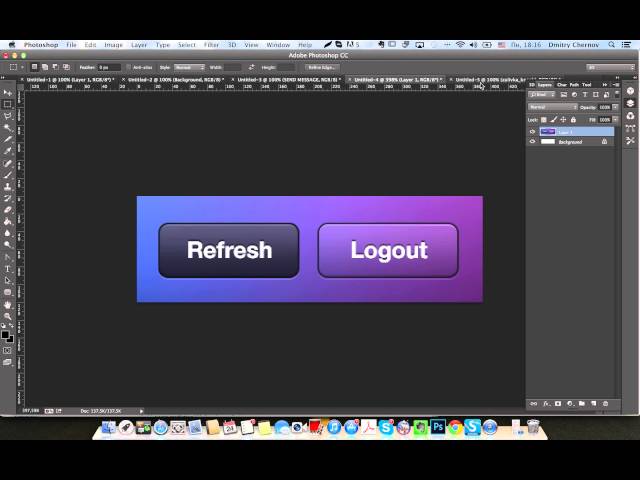640x480 pixels.
Task: Toggle lock all
Action: tap(573, 120)
